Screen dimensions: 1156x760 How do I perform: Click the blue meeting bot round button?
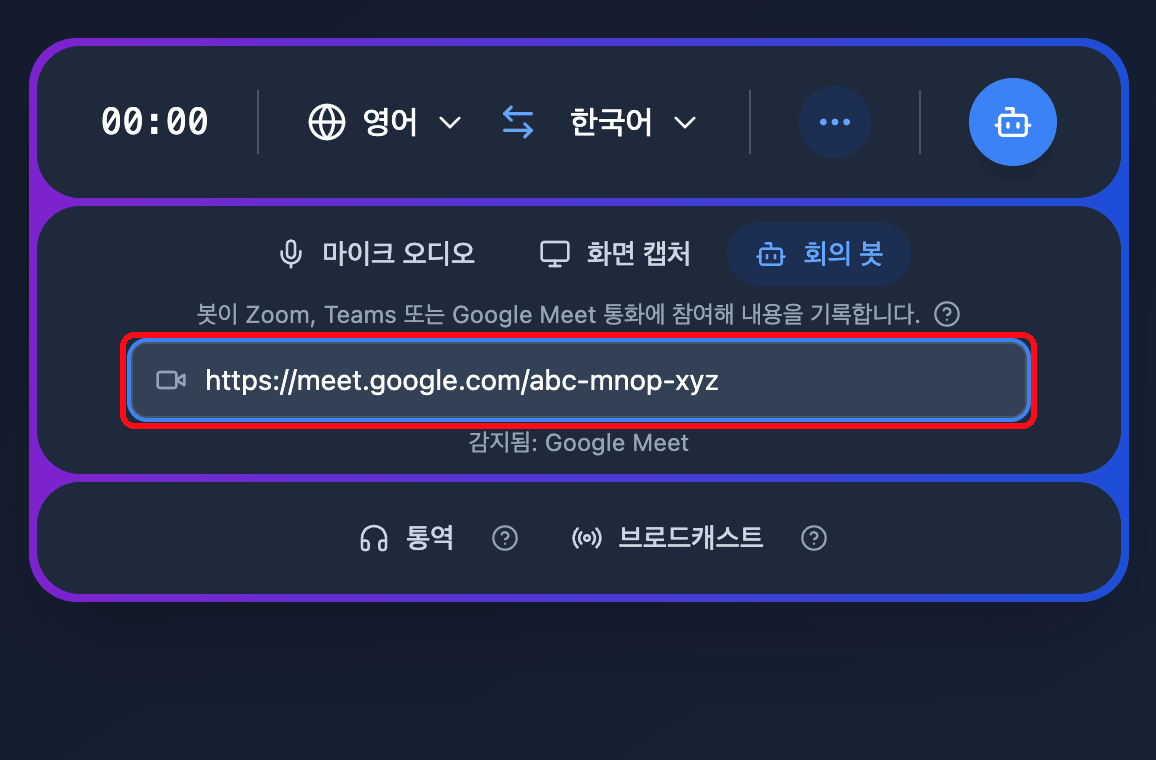pos(1012,122)
